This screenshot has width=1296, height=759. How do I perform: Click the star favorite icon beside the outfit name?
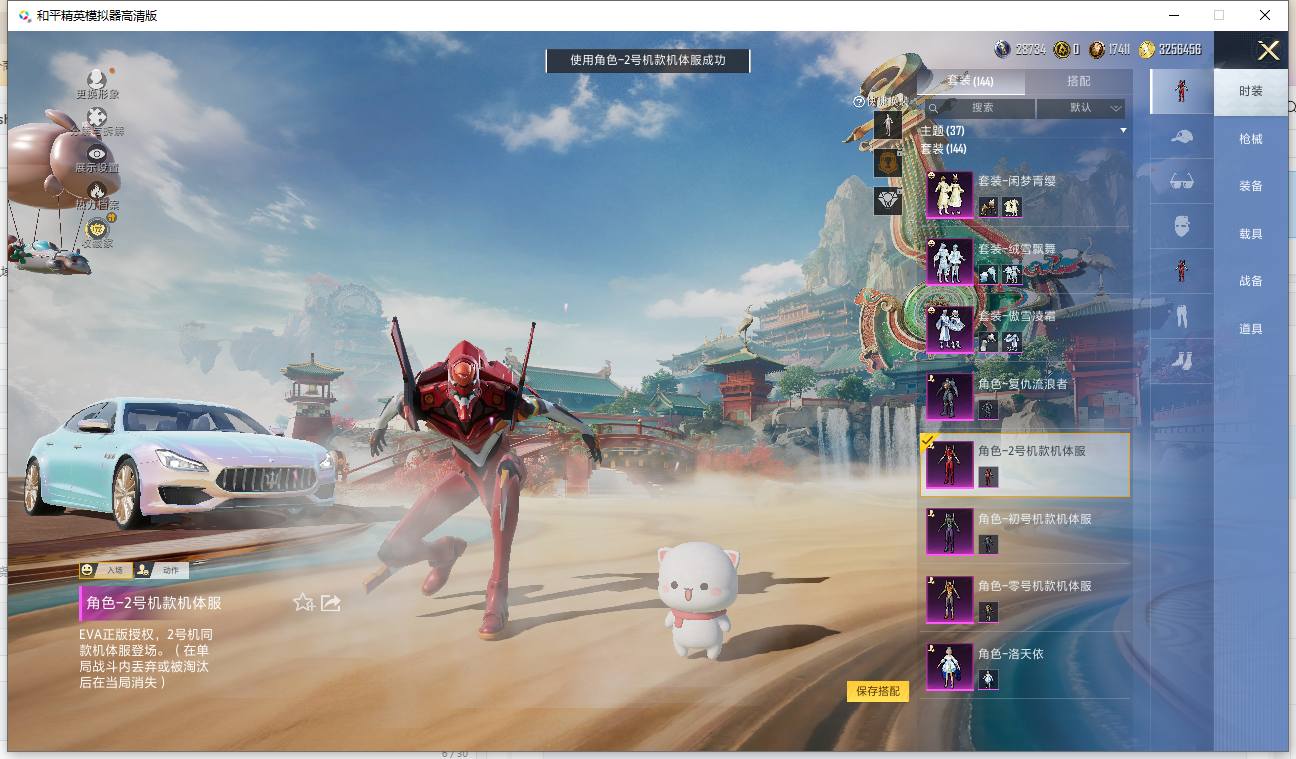click(304, 602)
